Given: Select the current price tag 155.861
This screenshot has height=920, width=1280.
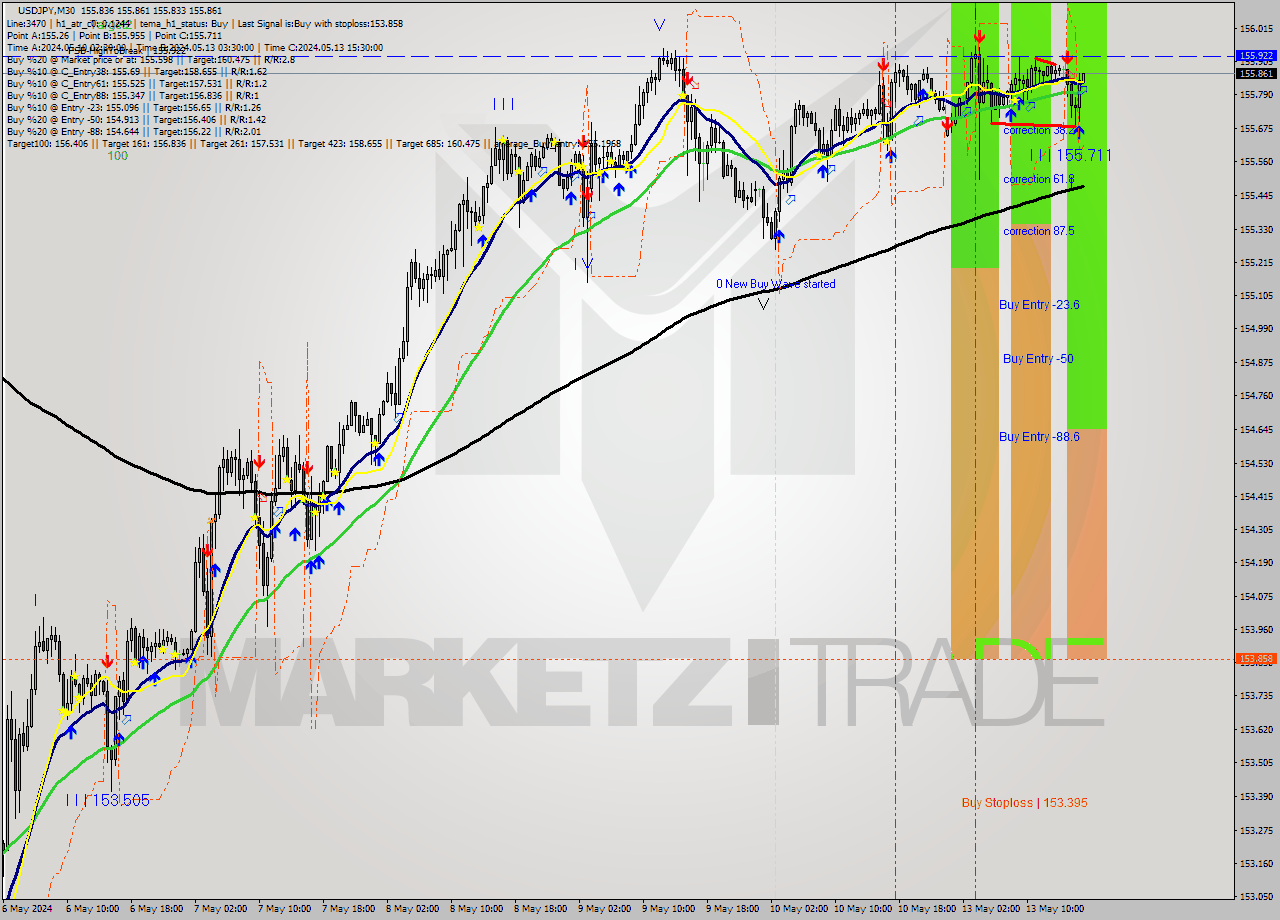Looking at the screenshot, I should 1256,73.
